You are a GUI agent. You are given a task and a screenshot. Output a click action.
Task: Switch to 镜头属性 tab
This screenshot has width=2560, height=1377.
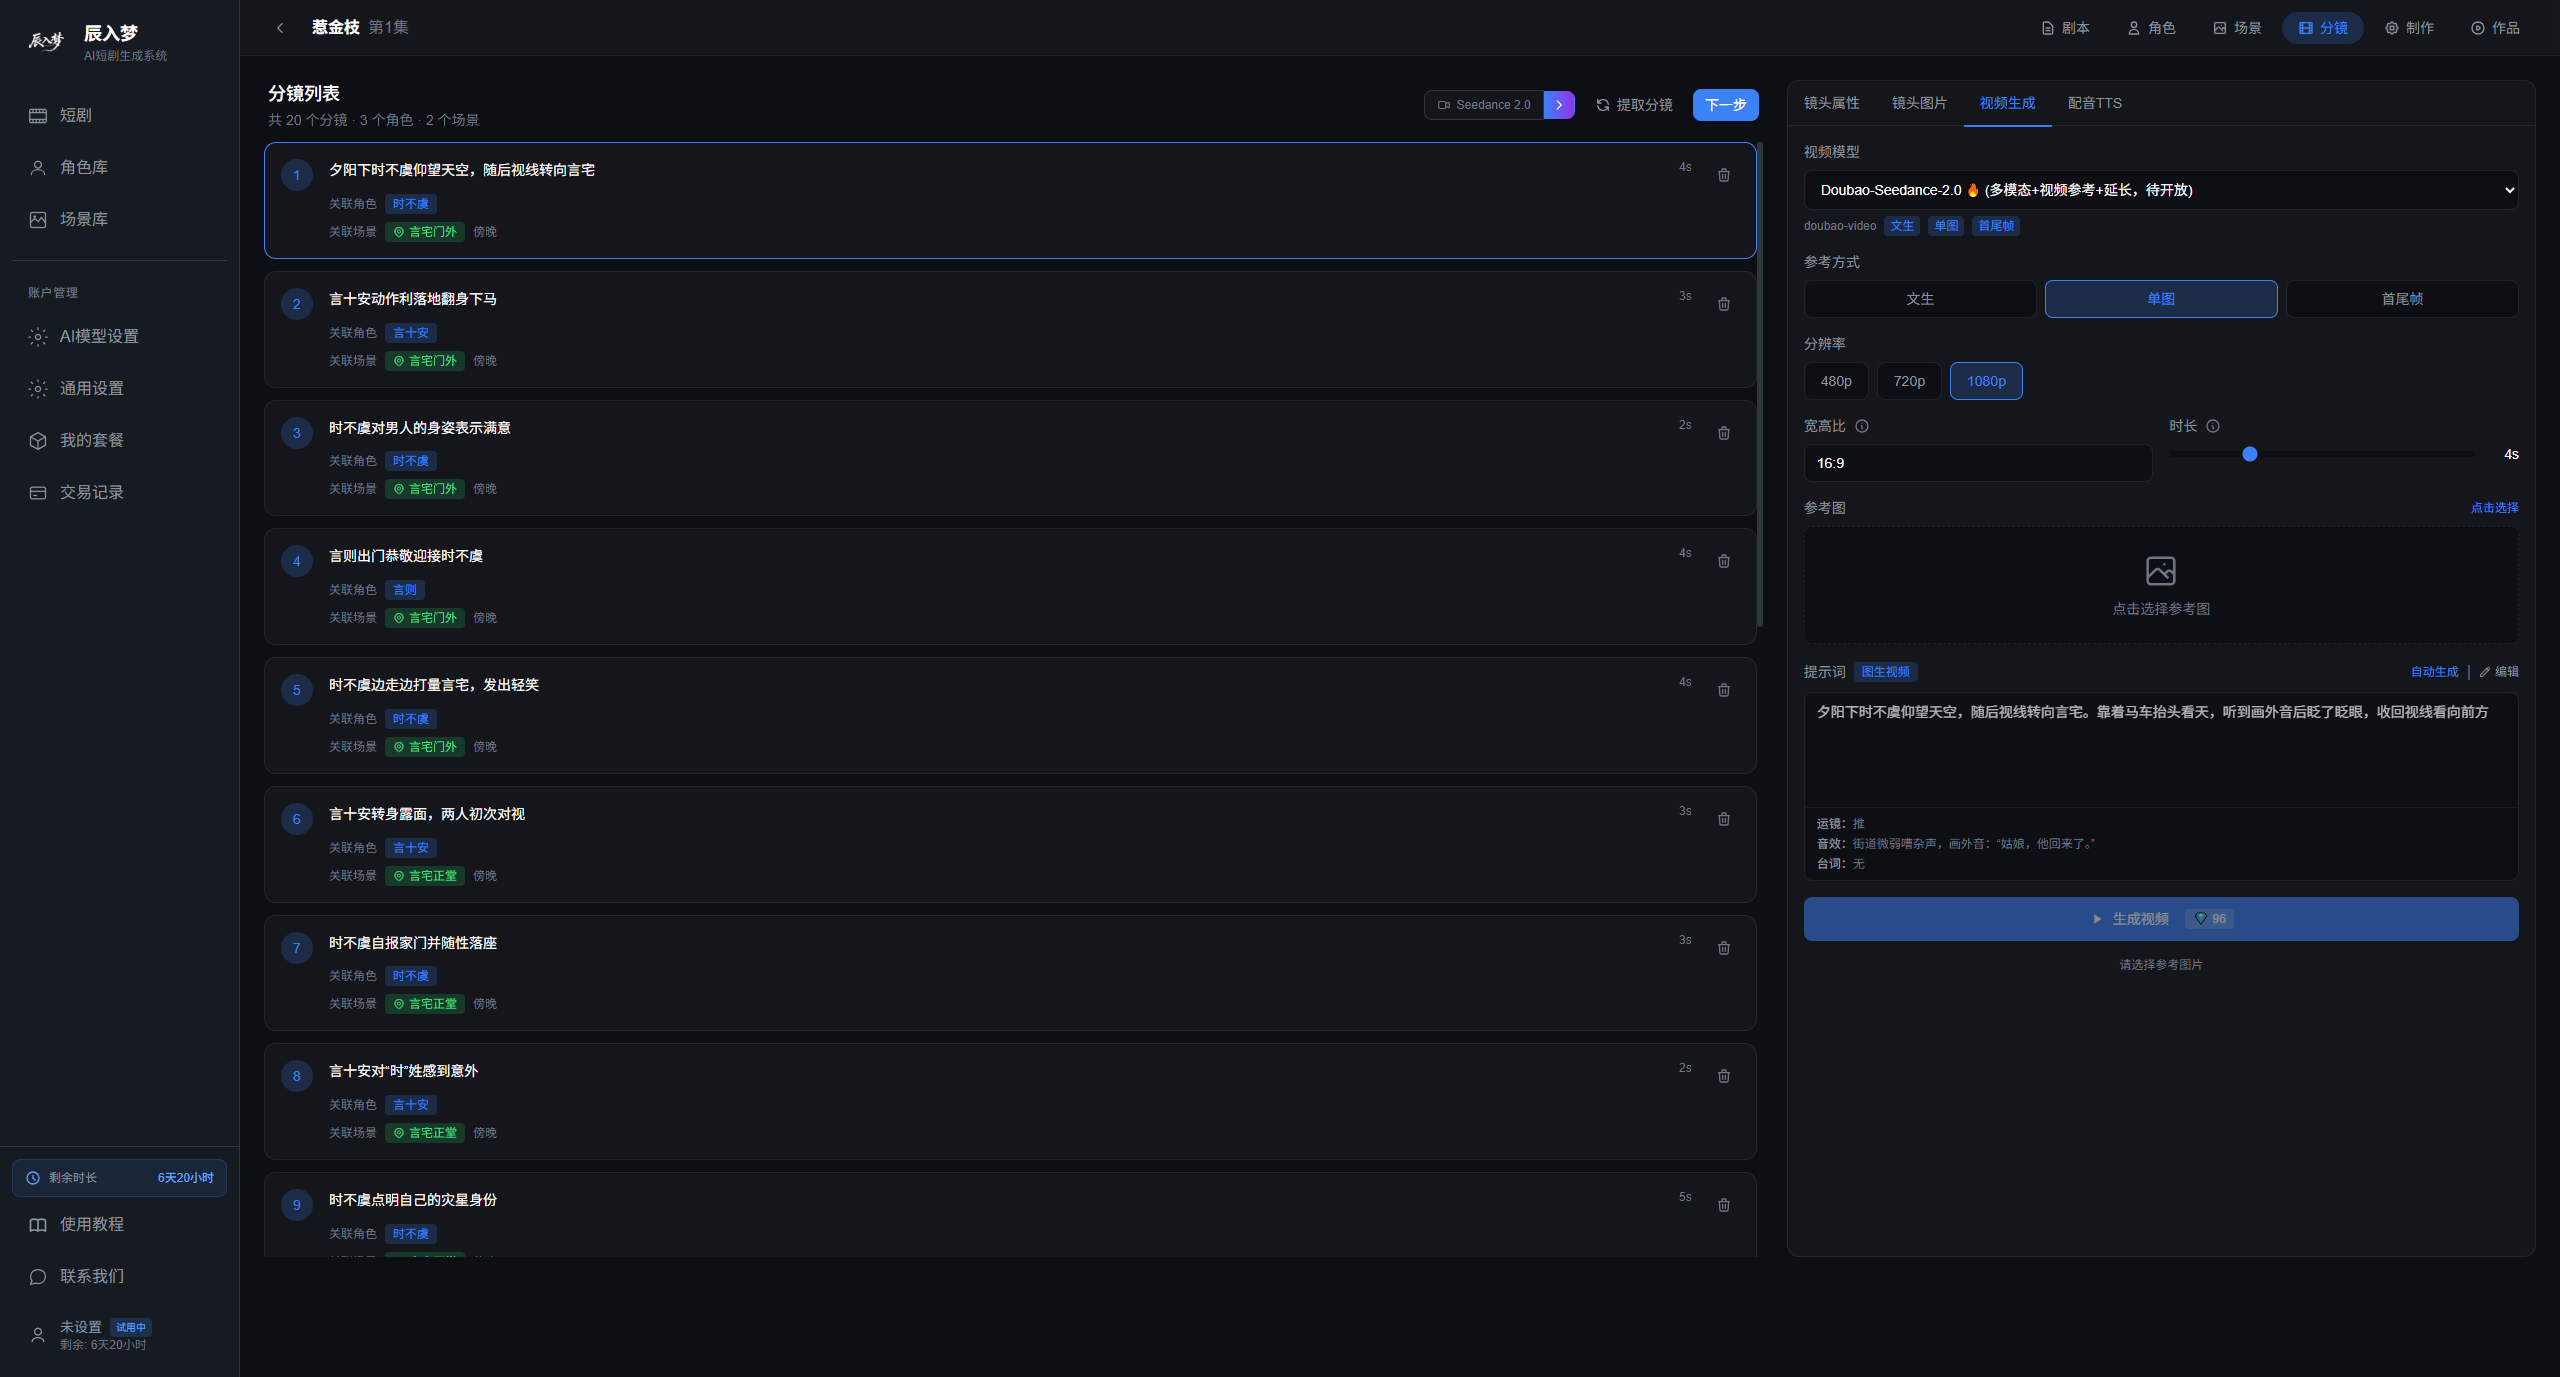1831,103
